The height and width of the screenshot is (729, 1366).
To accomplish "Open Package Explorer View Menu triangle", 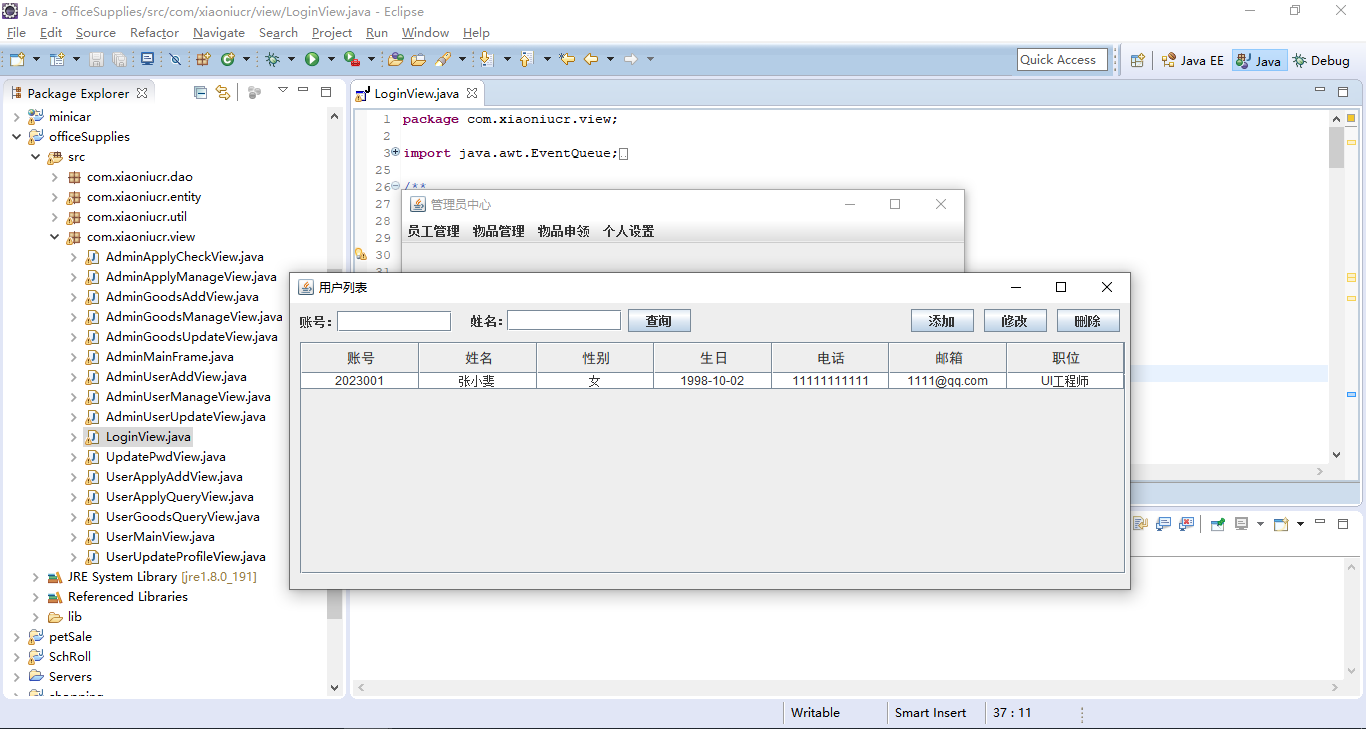I will 283,90.
